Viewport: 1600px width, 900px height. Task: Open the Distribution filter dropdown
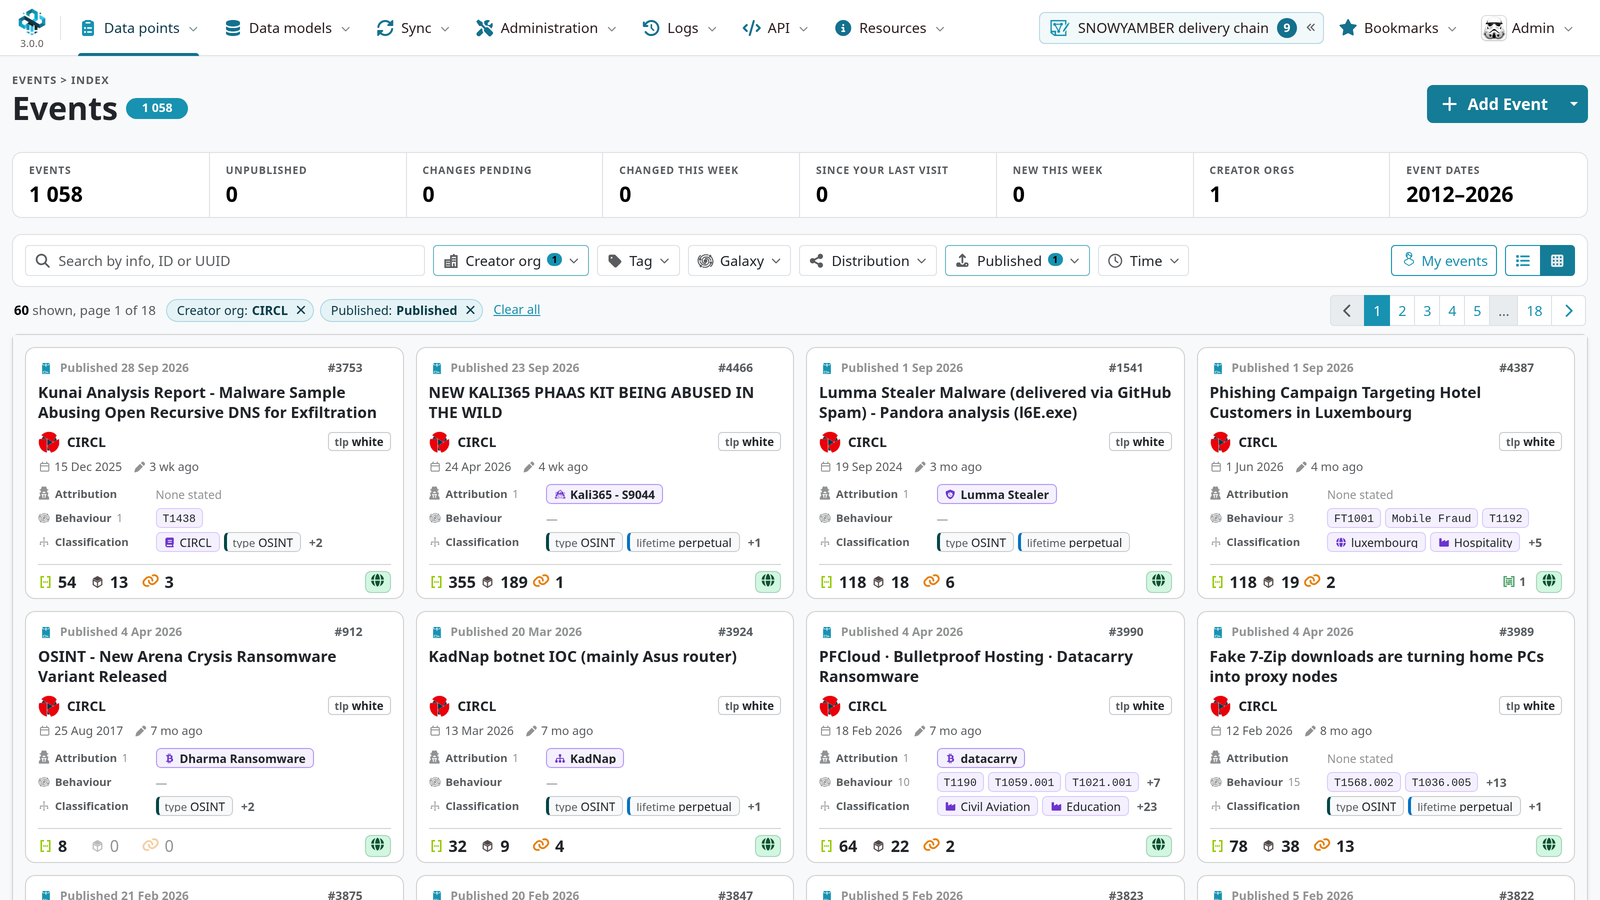868,261
